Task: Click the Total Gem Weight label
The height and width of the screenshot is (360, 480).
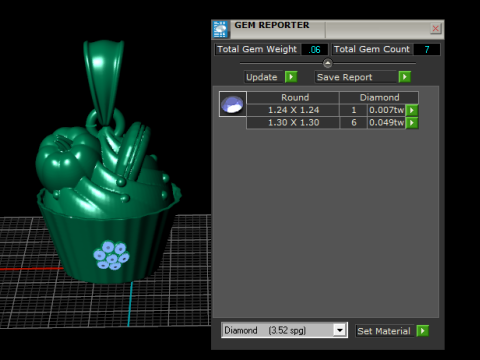Action: (257, 49)
